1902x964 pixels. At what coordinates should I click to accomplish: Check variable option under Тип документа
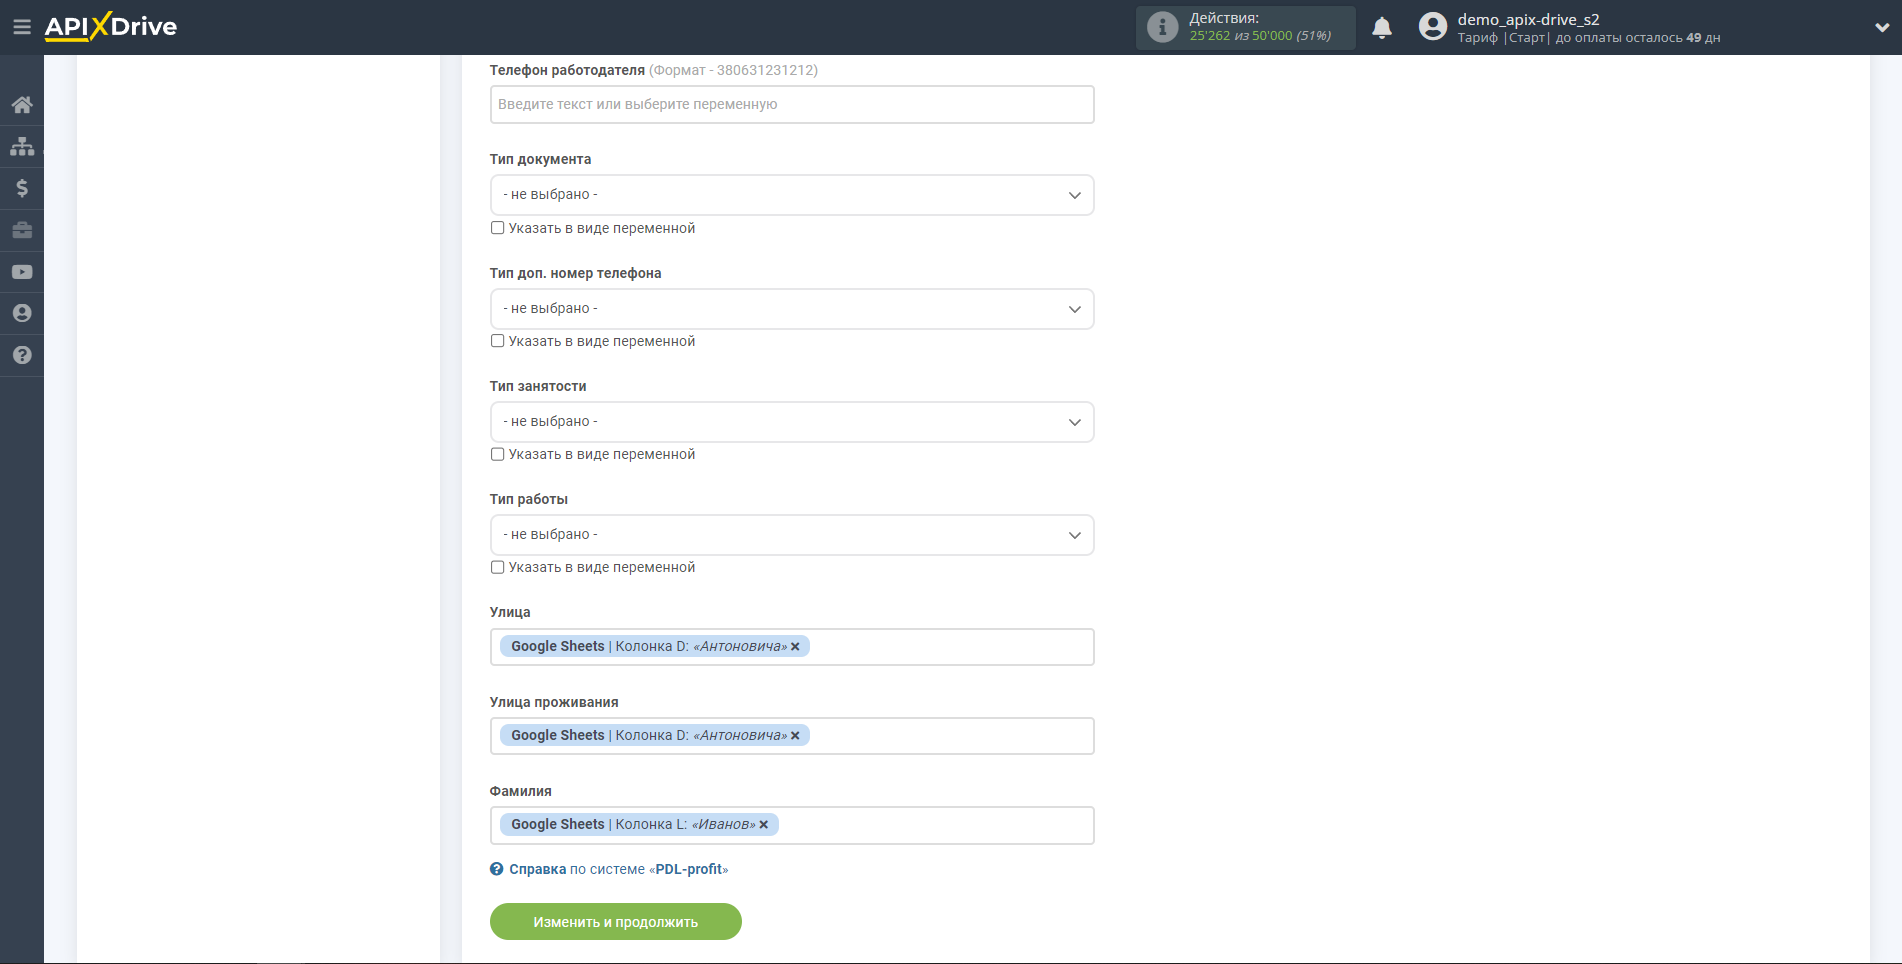(x=497, y=228)
